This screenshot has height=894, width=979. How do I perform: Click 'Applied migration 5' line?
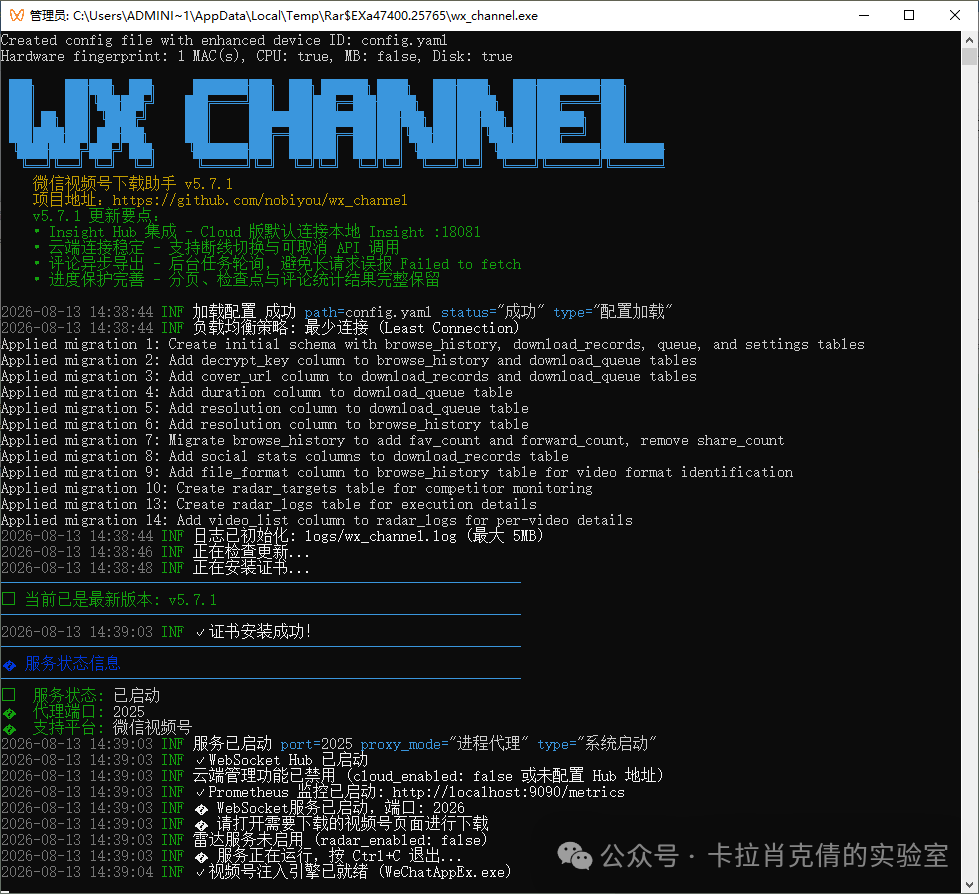(x=265, y=408)
